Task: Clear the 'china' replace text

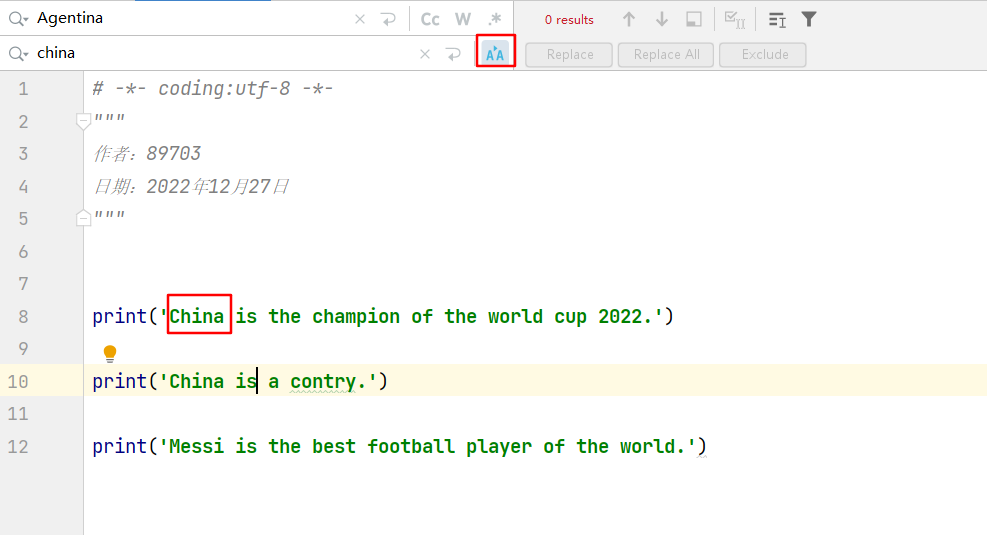Action: [425, 54]
